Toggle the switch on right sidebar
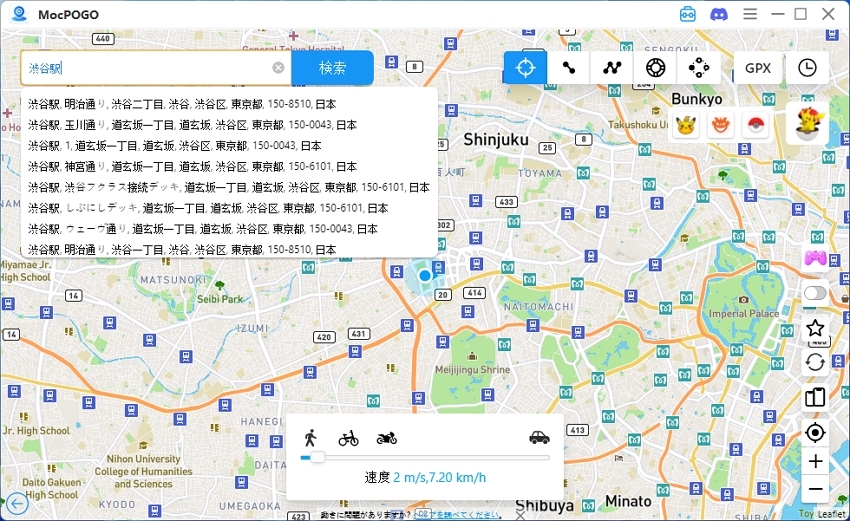 pos(815,293)
